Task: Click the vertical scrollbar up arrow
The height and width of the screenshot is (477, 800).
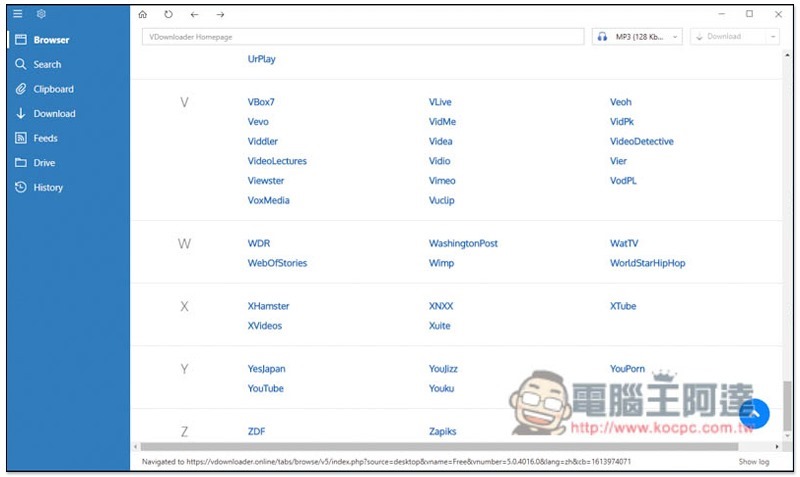Action: coord(787,55)
